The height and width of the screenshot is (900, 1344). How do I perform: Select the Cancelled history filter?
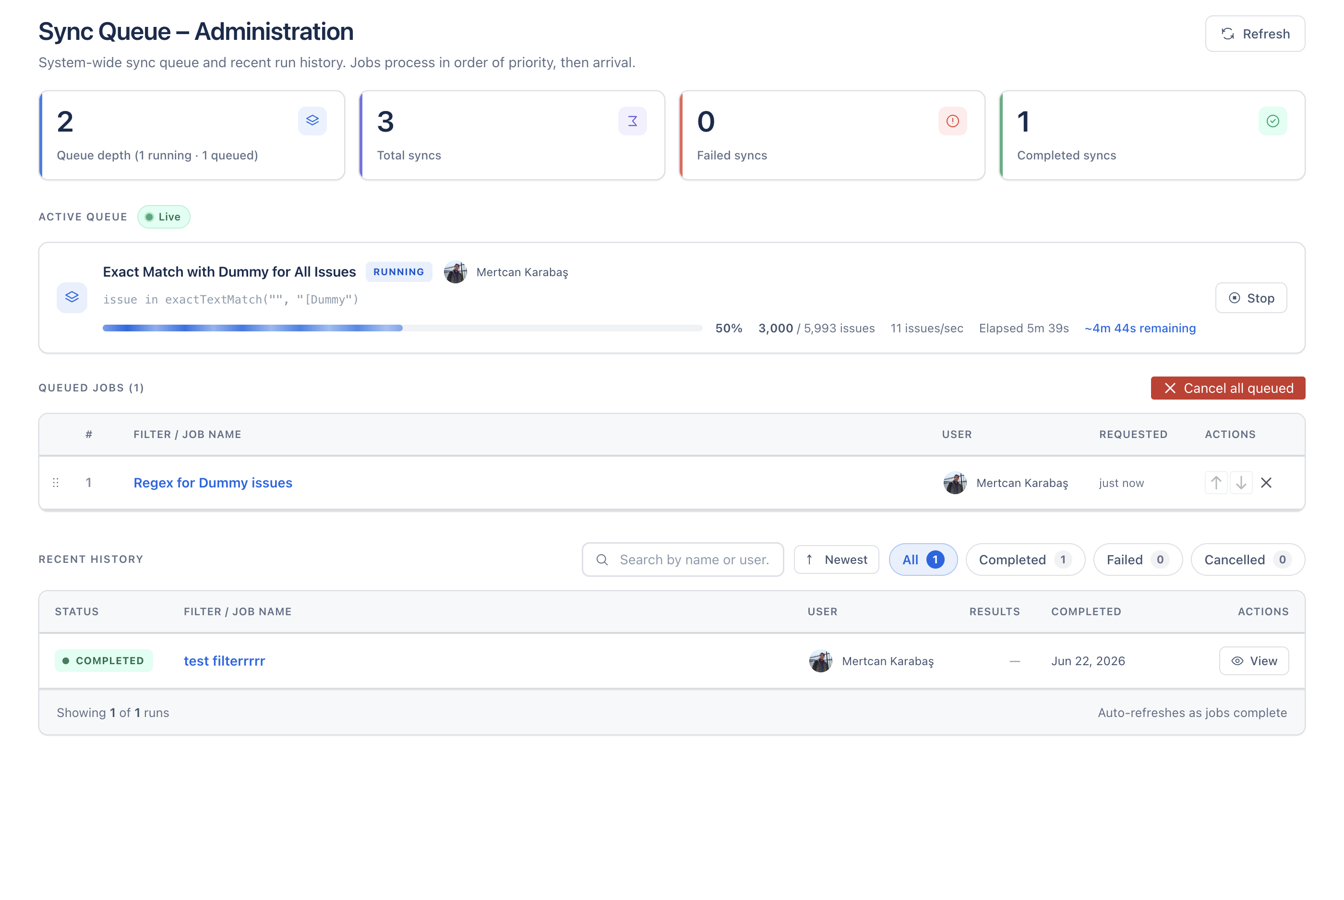1248,560
